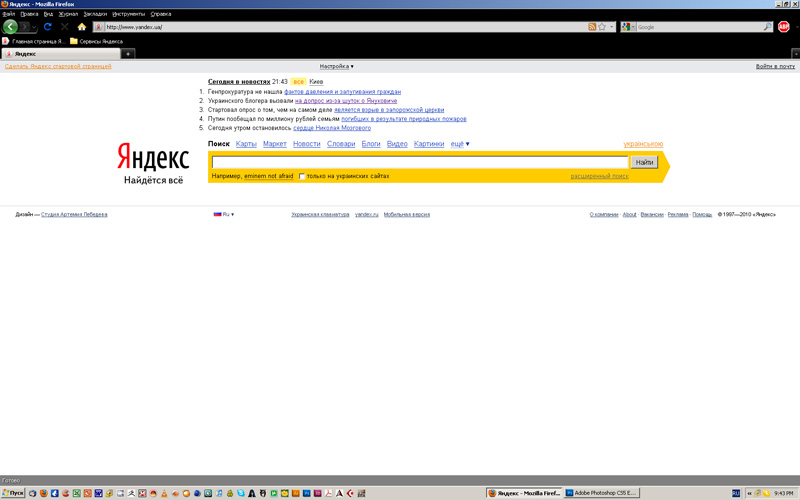Click the 'eminem not afraid' example query

[x=268, y=176]
